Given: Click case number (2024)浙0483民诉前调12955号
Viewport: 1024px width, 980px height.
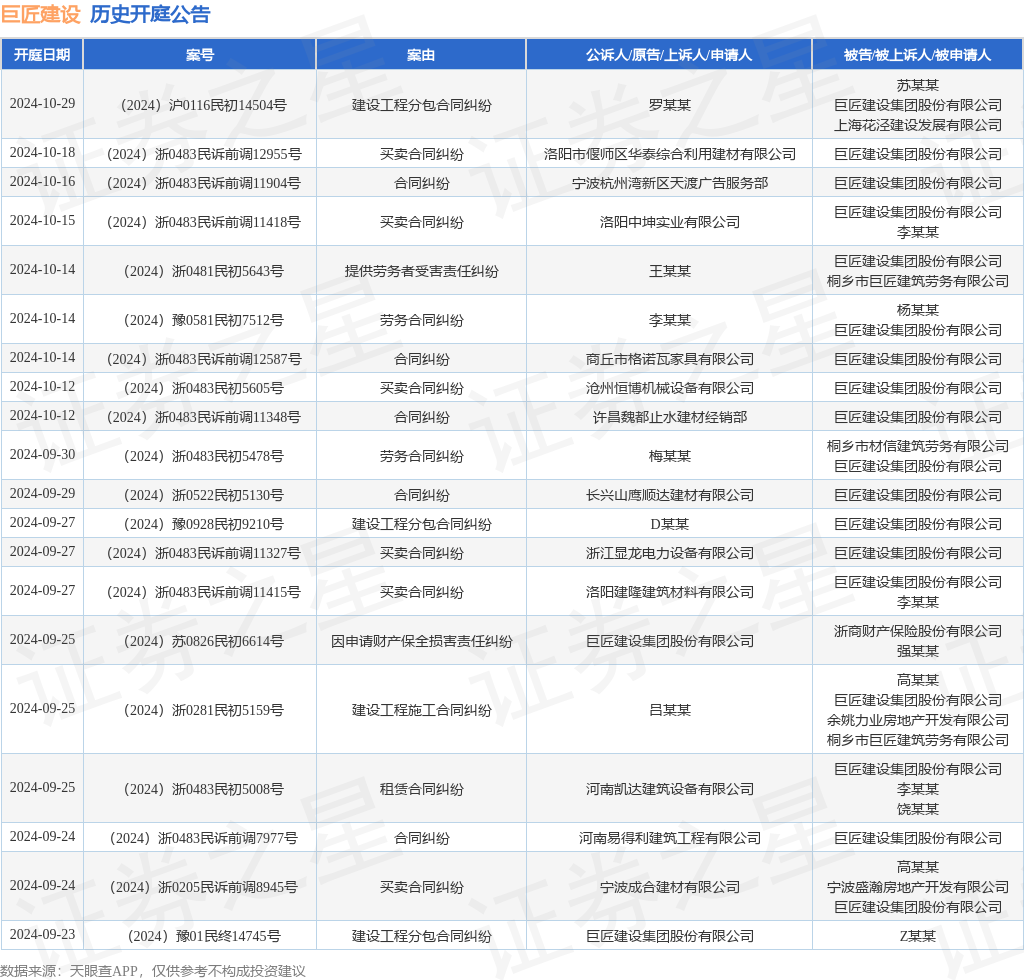Looking at the screenshot, I should pos(204,154).
